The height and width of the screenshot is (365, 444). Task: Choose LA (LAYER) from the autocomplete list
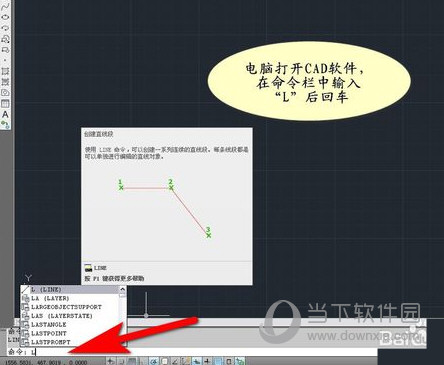point(70,298)
